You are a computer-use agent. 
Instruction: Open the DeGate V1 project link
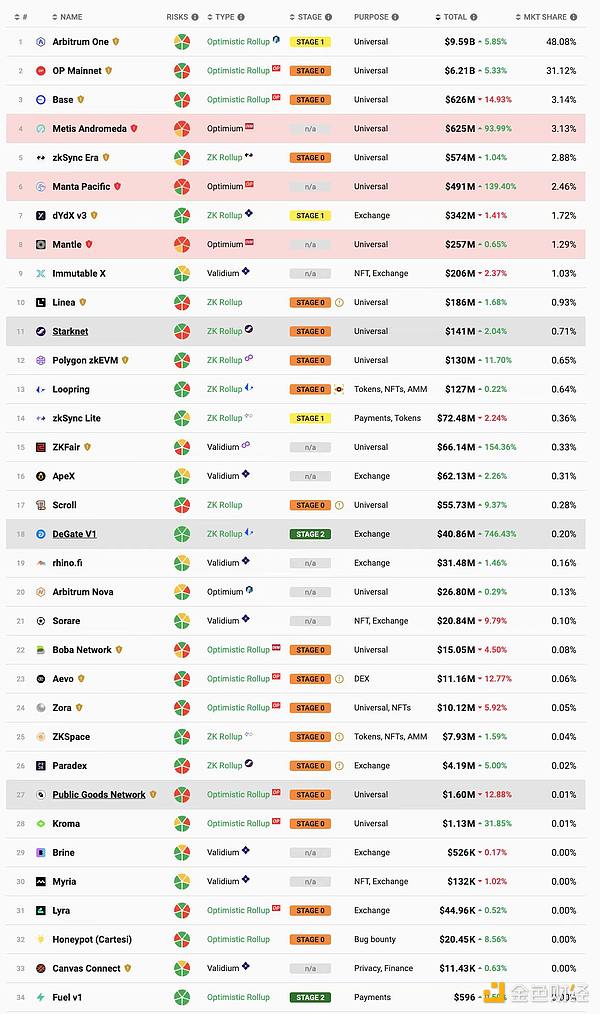pyautogui.click(x=74, y=535)
